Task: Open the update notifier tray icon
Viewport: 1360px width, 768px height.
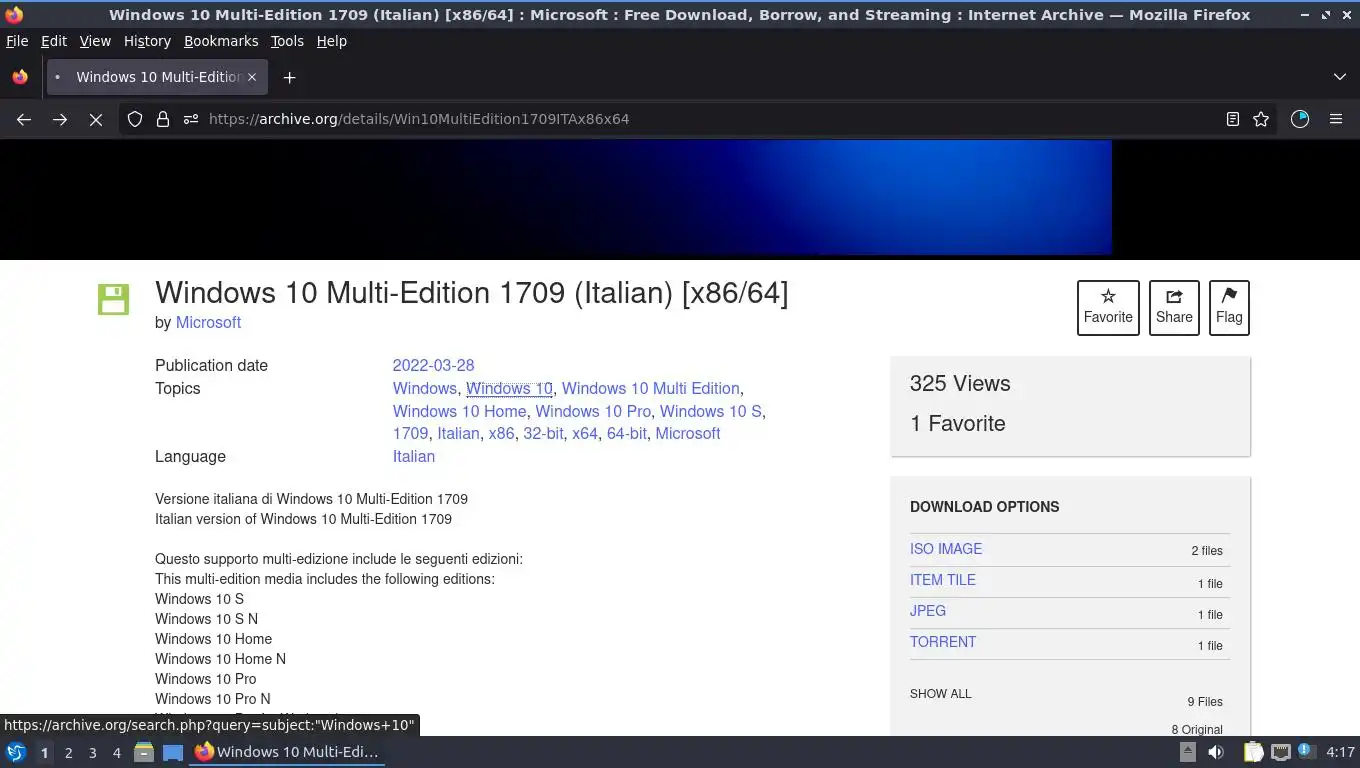Action: pos(1305,751)
